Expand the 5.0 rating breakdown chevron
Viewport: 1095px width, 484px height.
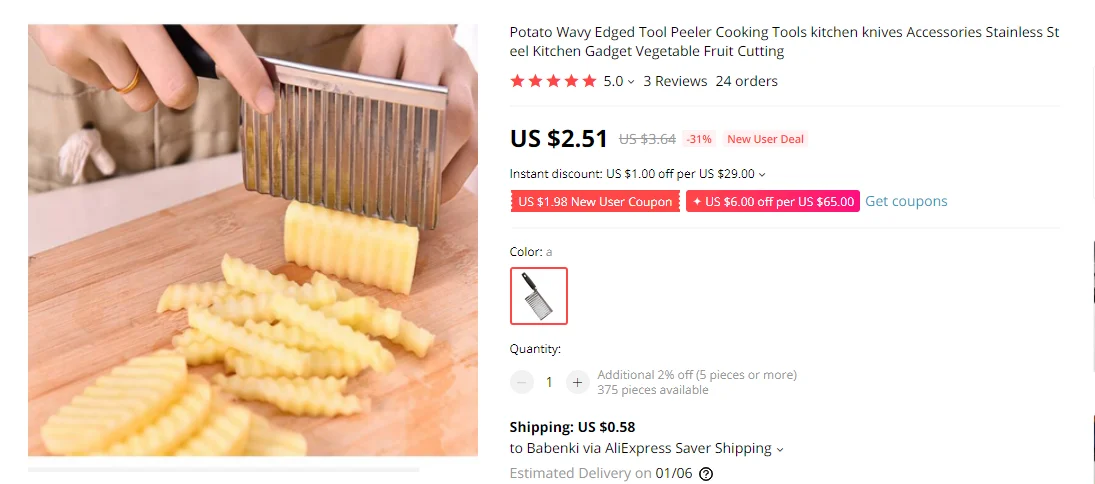pos(631,82)
